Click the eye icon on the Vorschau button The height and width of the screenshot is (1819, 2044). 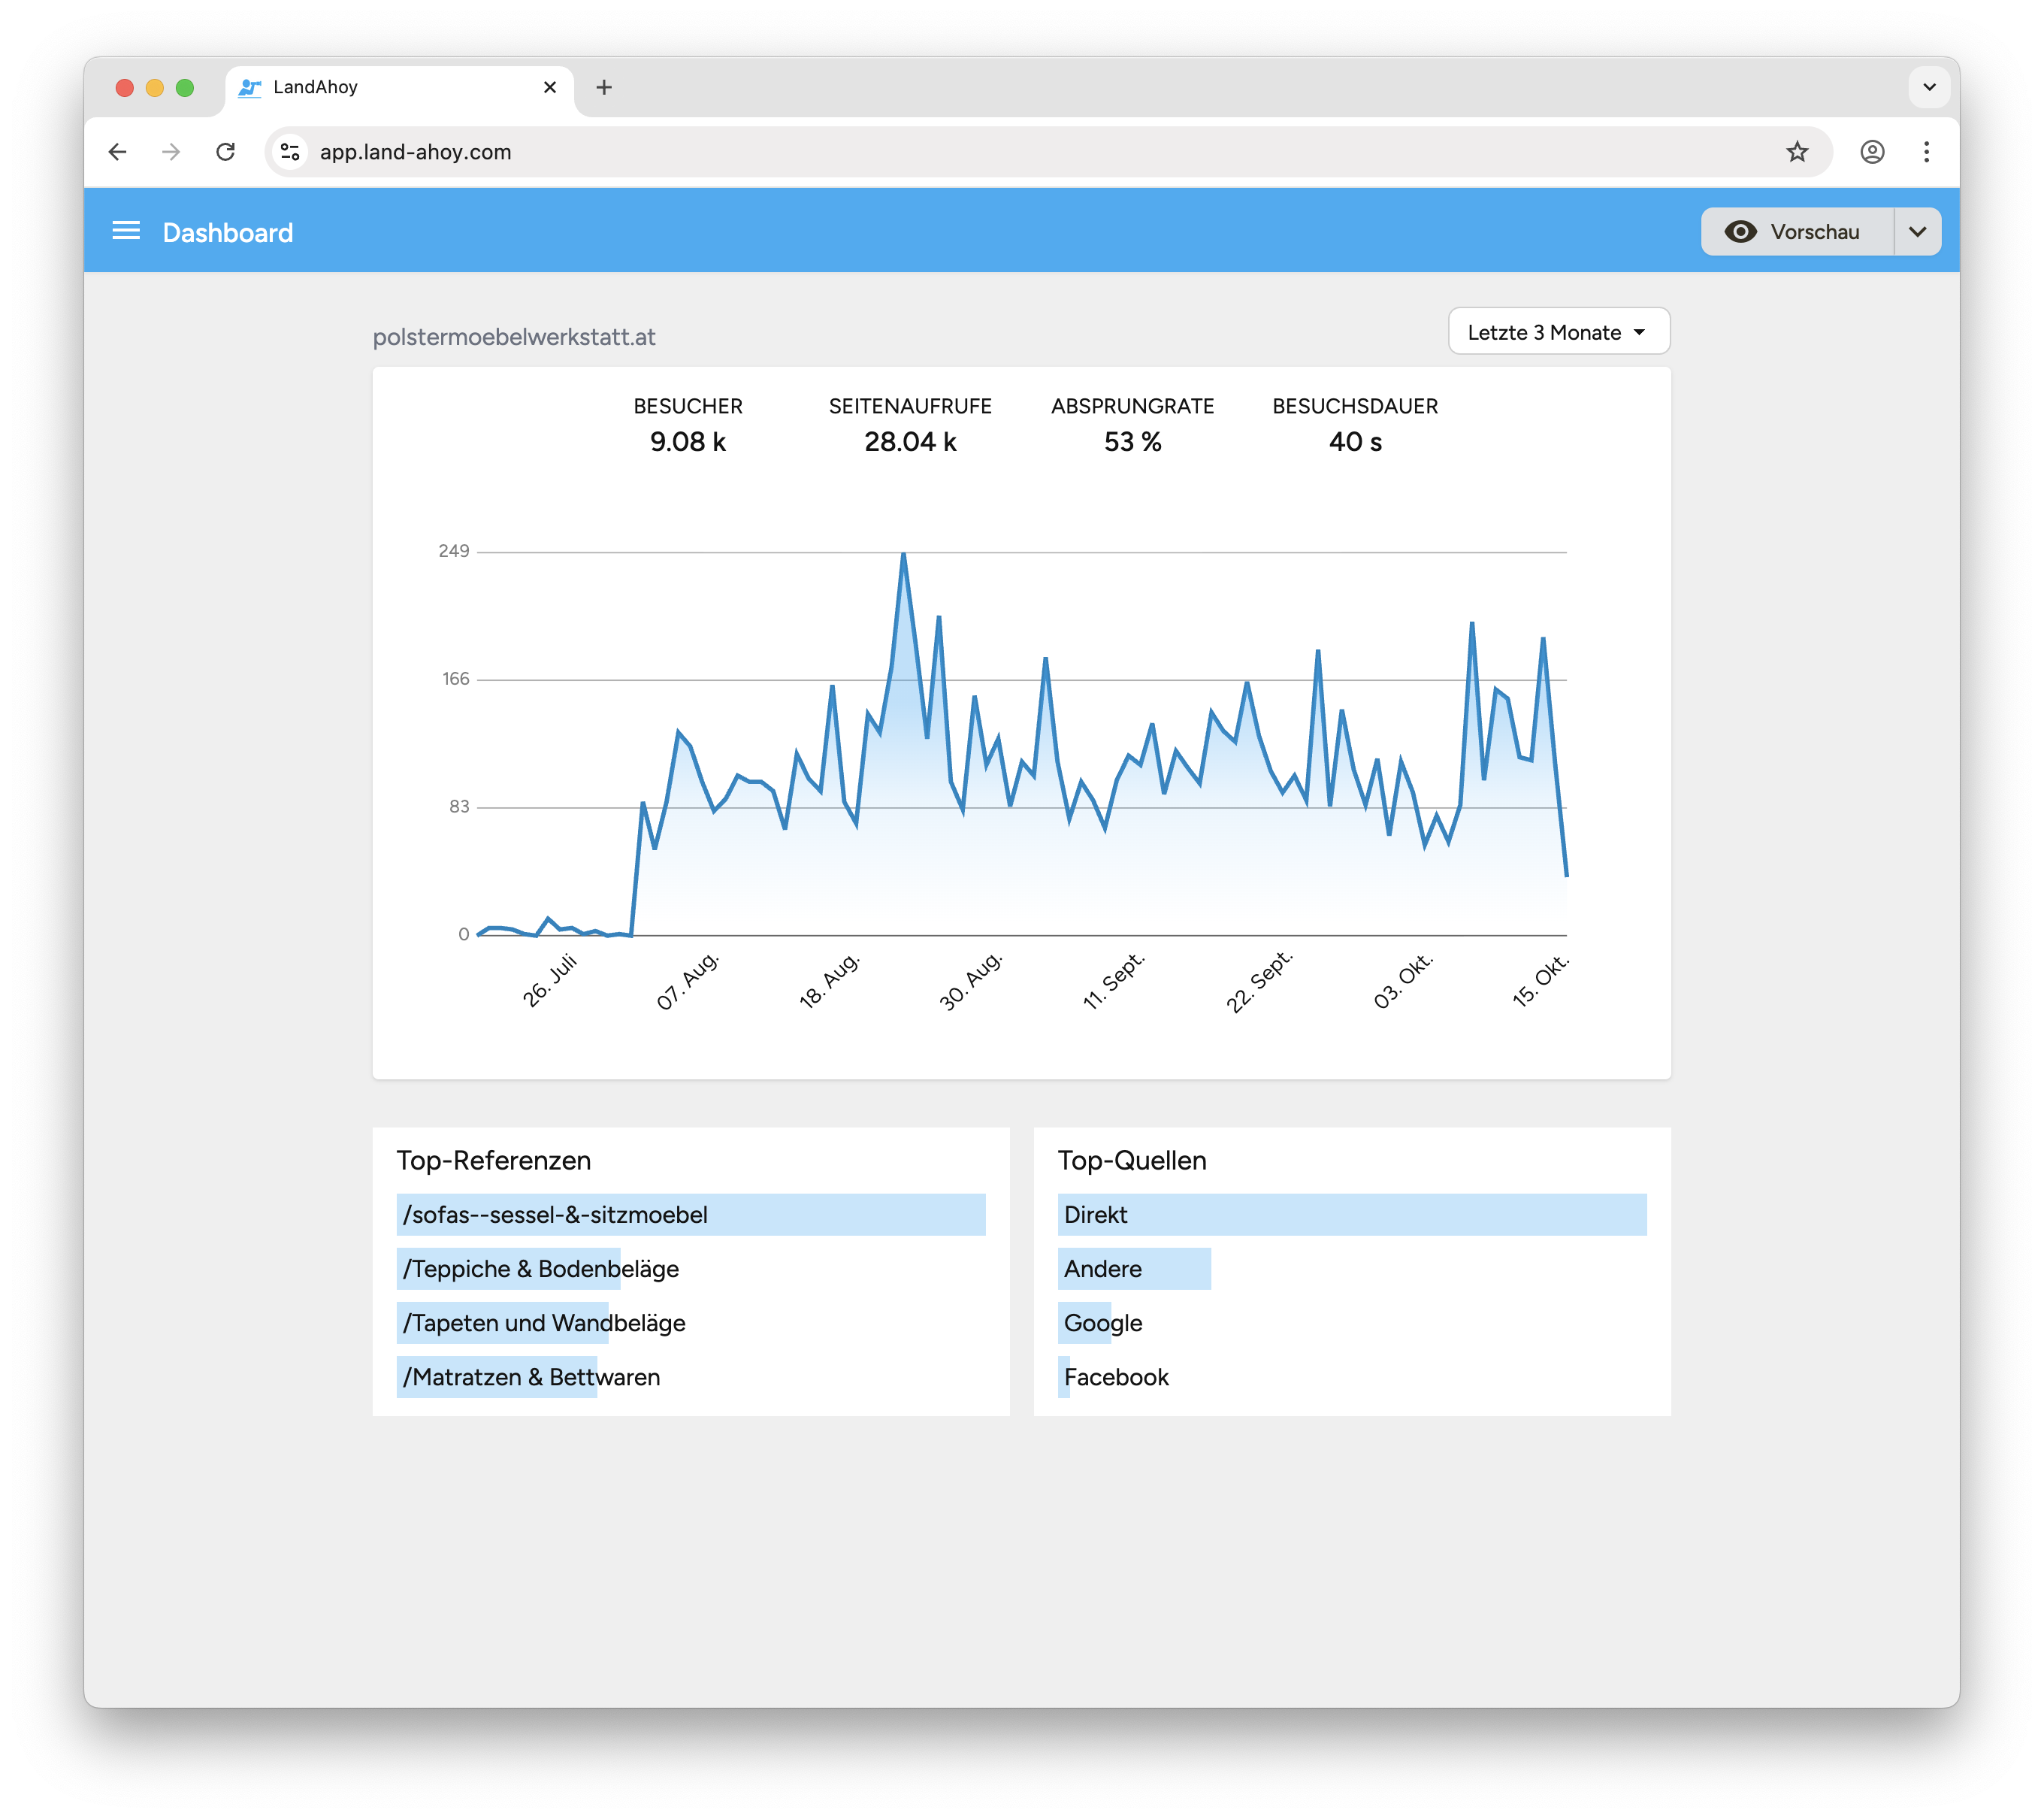click(1740, 231)
